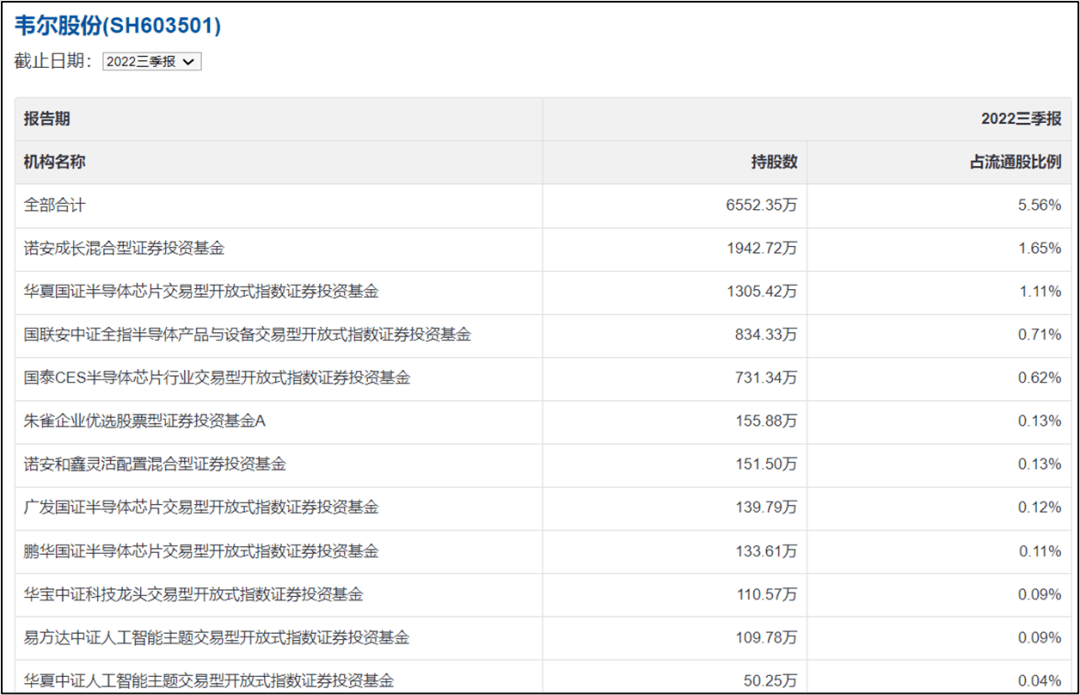Click the 占流通股比例 column header

[x=1015, y=162]
